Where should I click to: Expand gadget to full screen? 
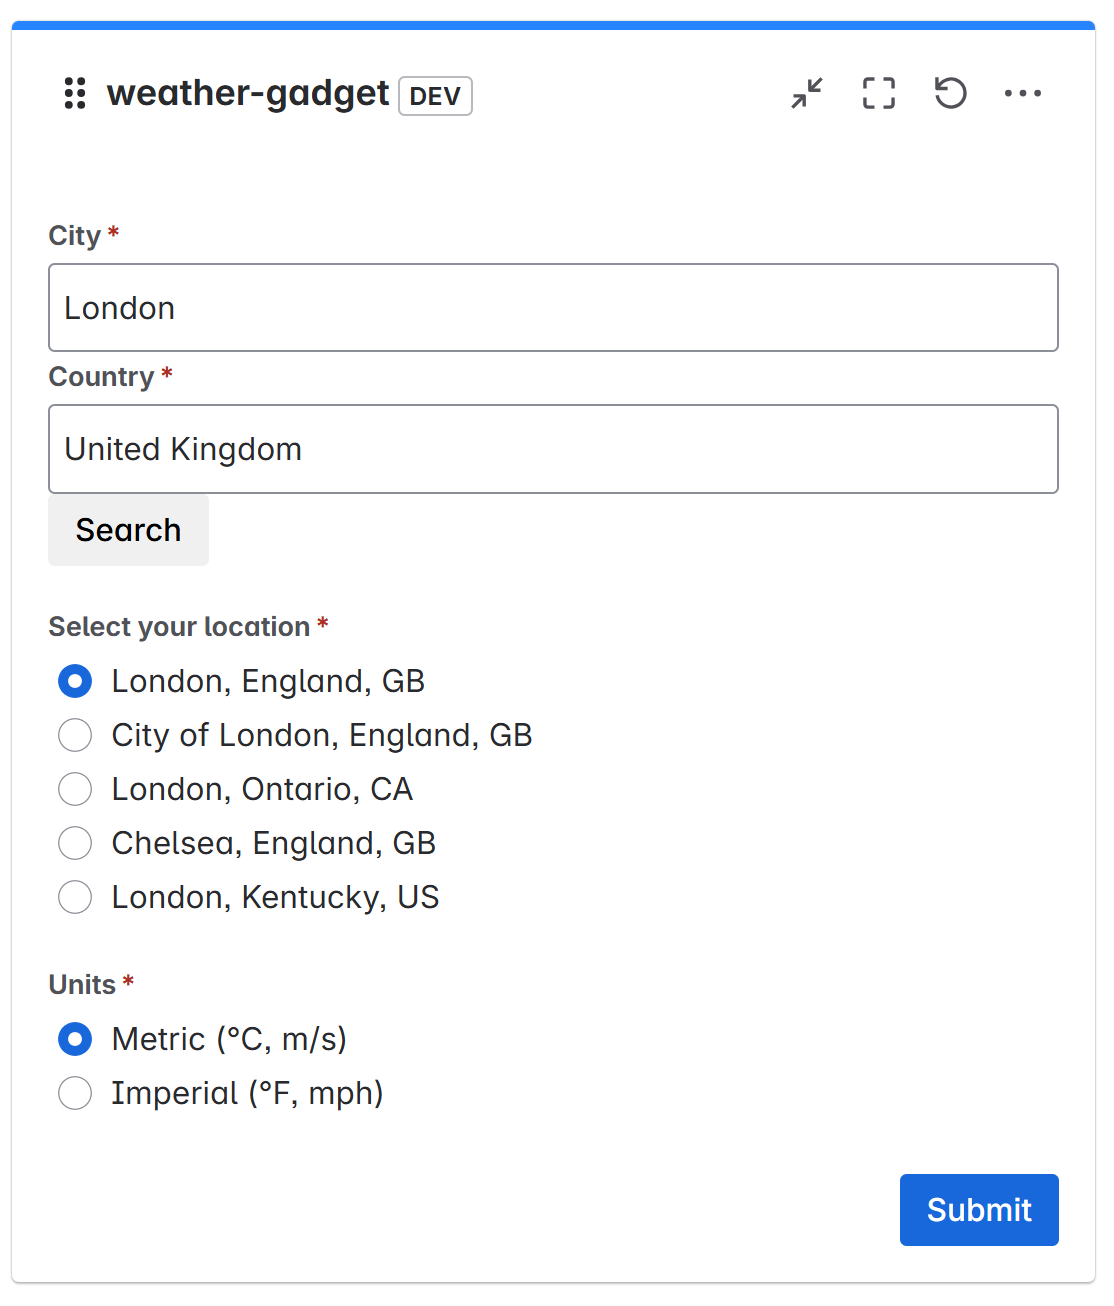[879, 93]
